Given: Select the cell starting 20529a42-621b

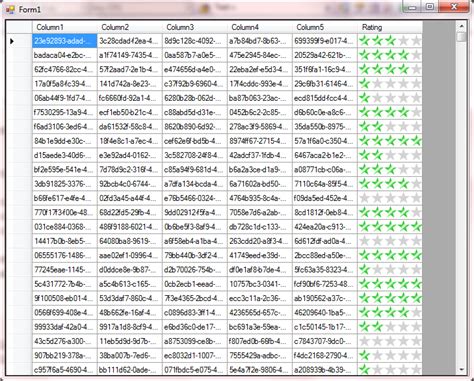Looking at the screenshot, I should pyautogui.click(x=325, y=55).
